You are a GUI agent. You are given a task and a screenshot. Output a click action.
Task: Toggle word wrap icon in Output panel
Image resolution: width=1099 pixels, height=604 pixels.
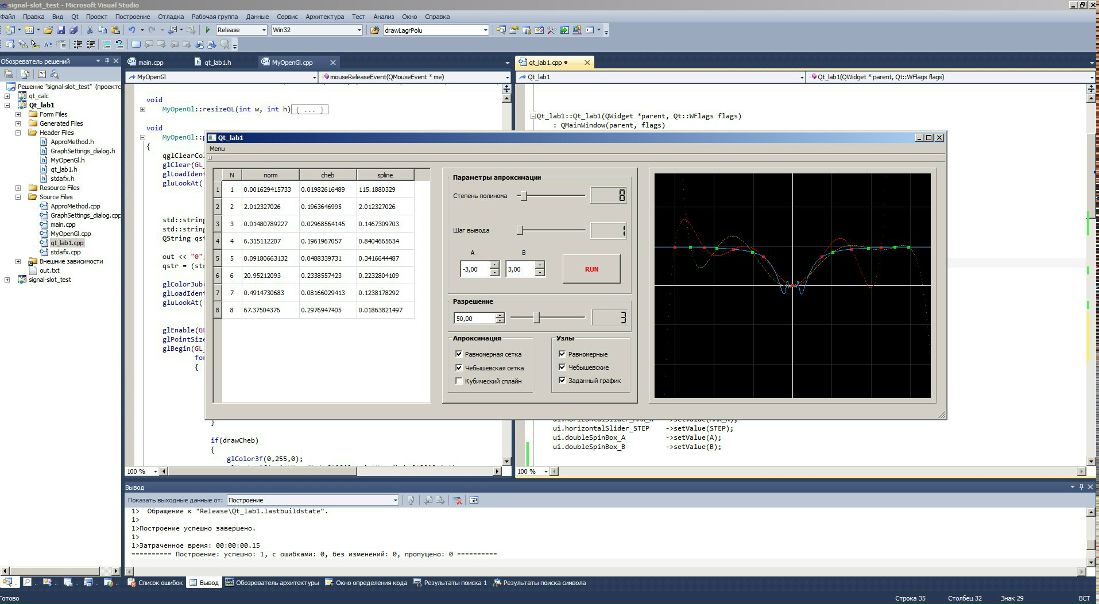(x=474, y=499)
